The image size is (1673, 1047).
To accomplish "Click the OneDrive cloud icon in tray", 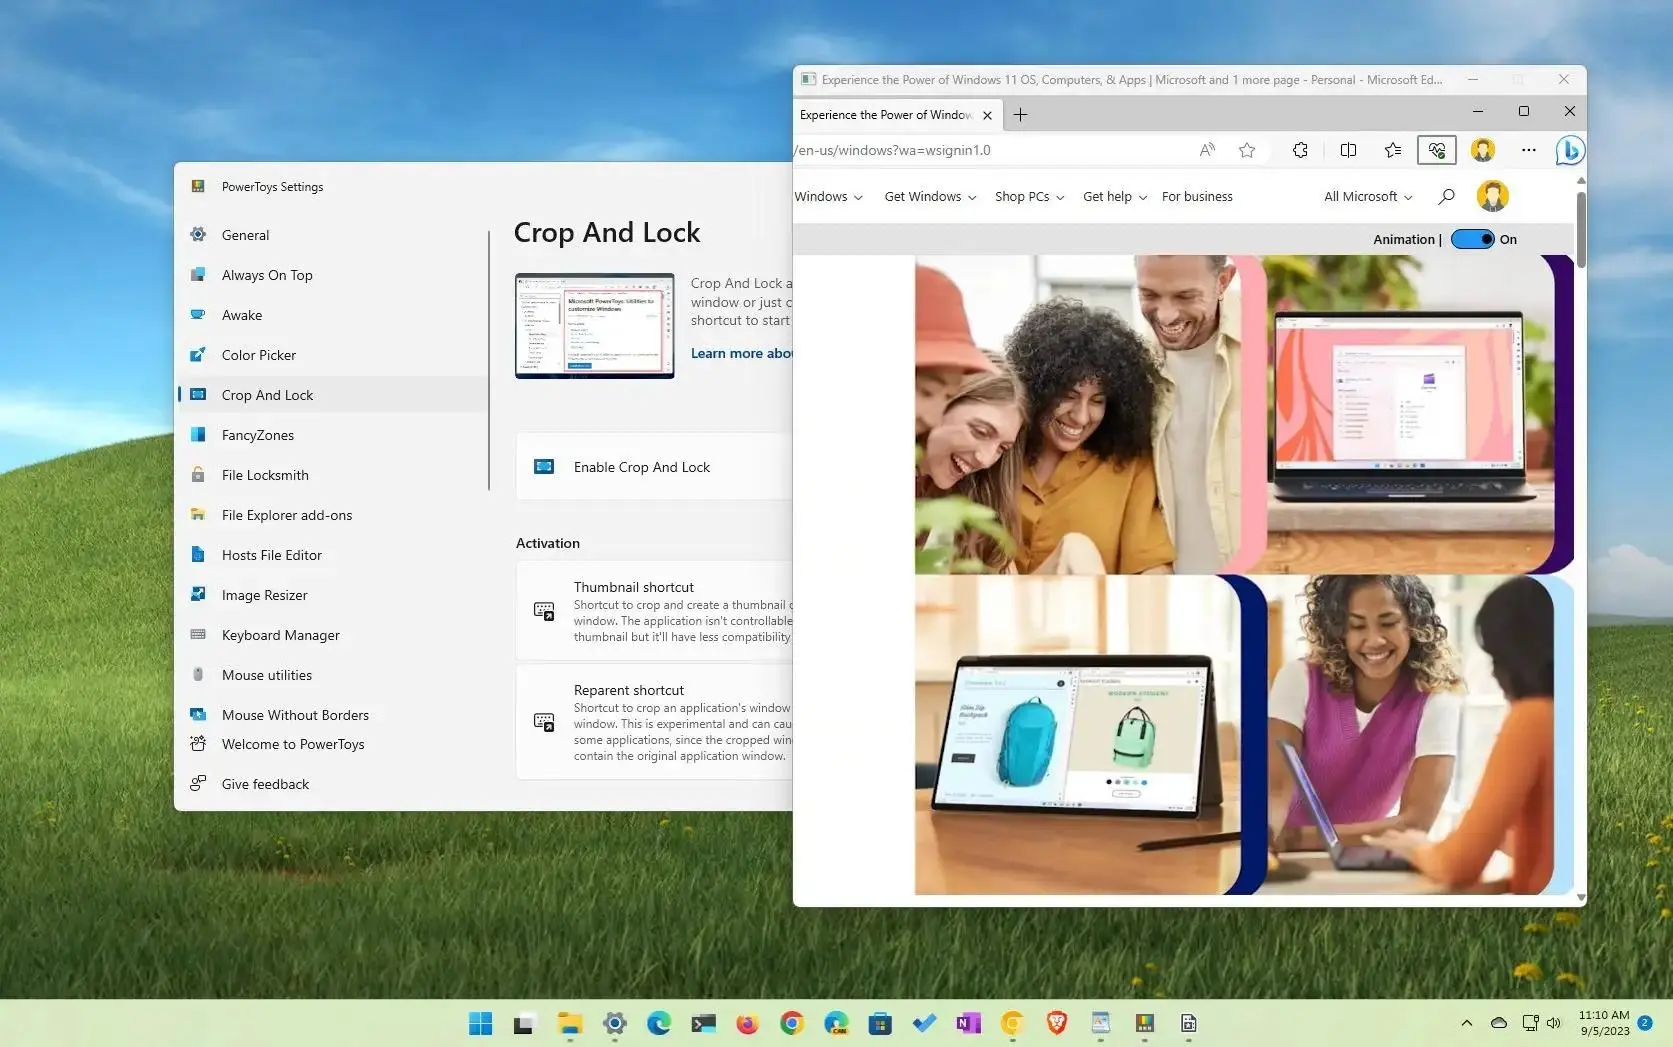I will pyautogui.click(x=1498, y=1023).
